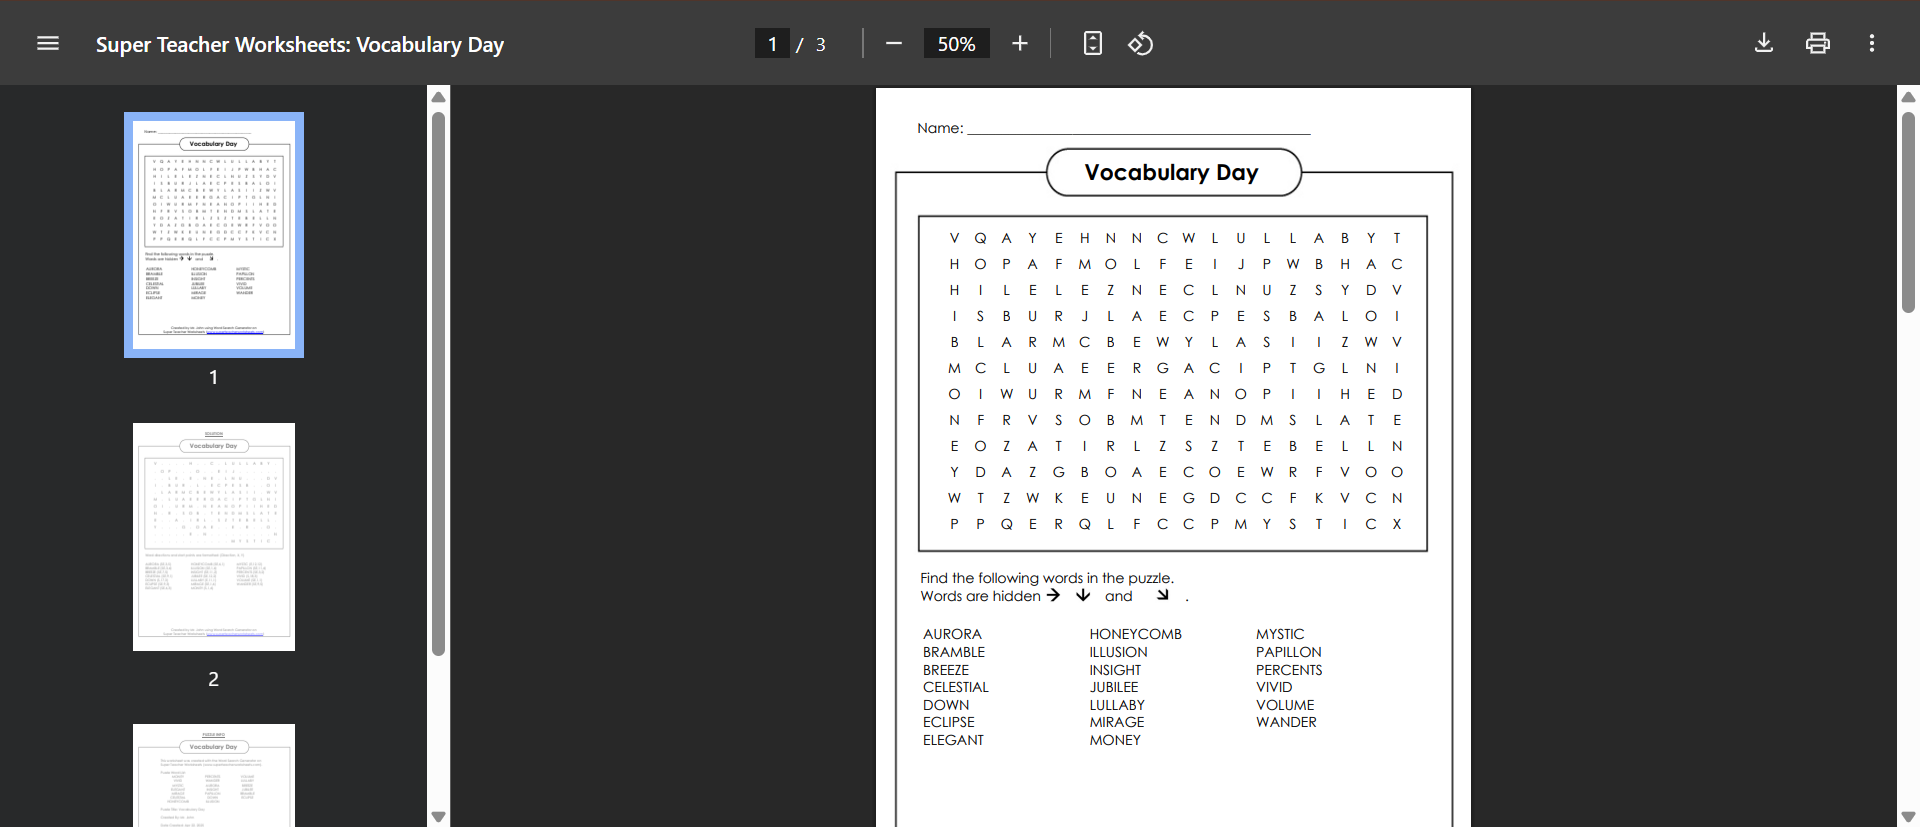Open the more actions three-dot menu

[x=1872, y=43]
